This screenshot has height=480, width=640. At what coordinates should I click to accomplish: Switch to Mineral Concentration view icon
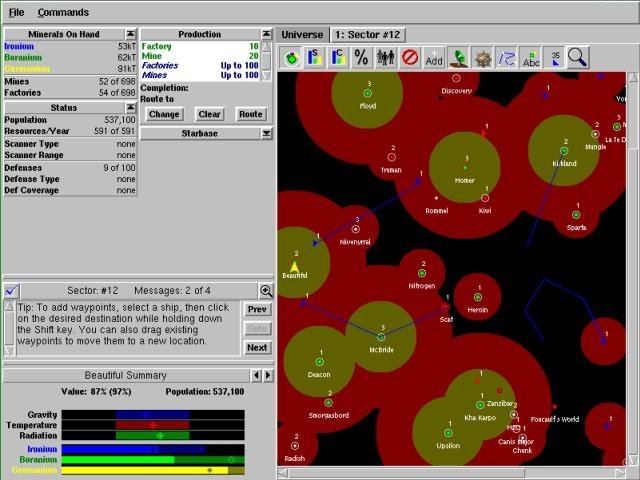pos(338,58)
